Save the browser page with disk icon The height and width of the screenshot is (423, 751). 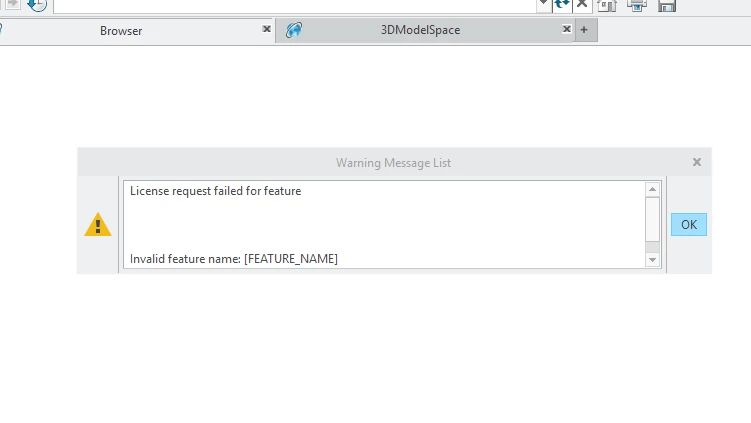click(667, 5)
